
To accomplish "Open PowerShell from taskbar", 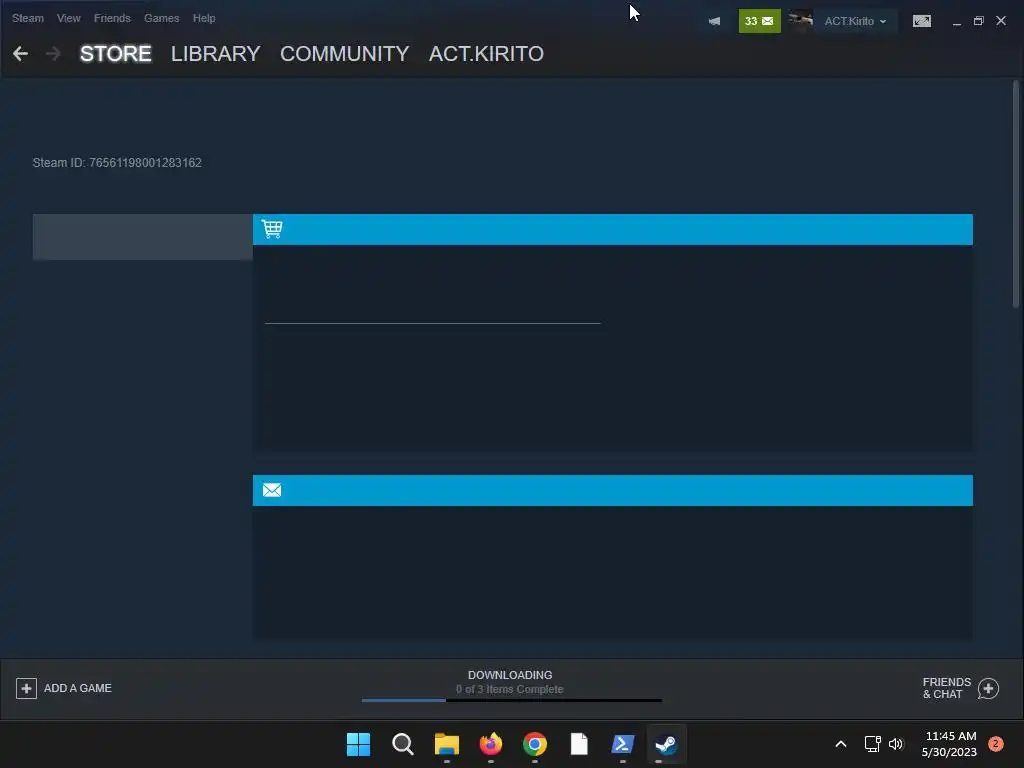I will (x=622, y=744).
